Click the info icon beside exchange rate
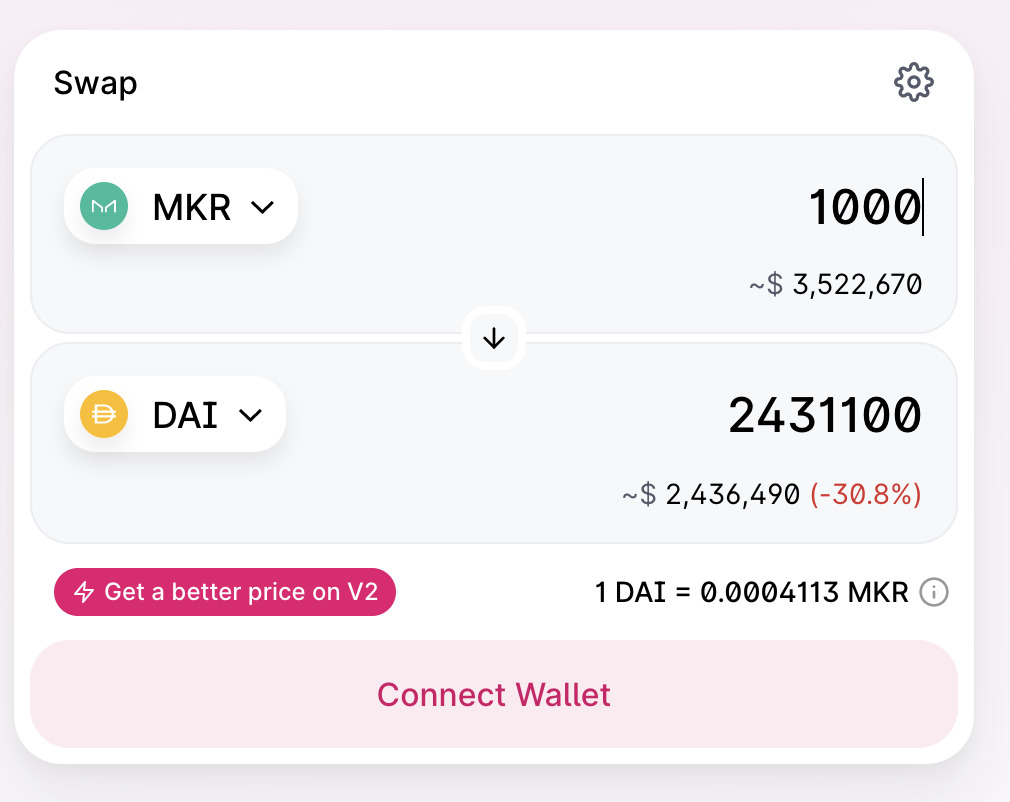Screen dimensions: 1010x802 [x=934, y=593]
